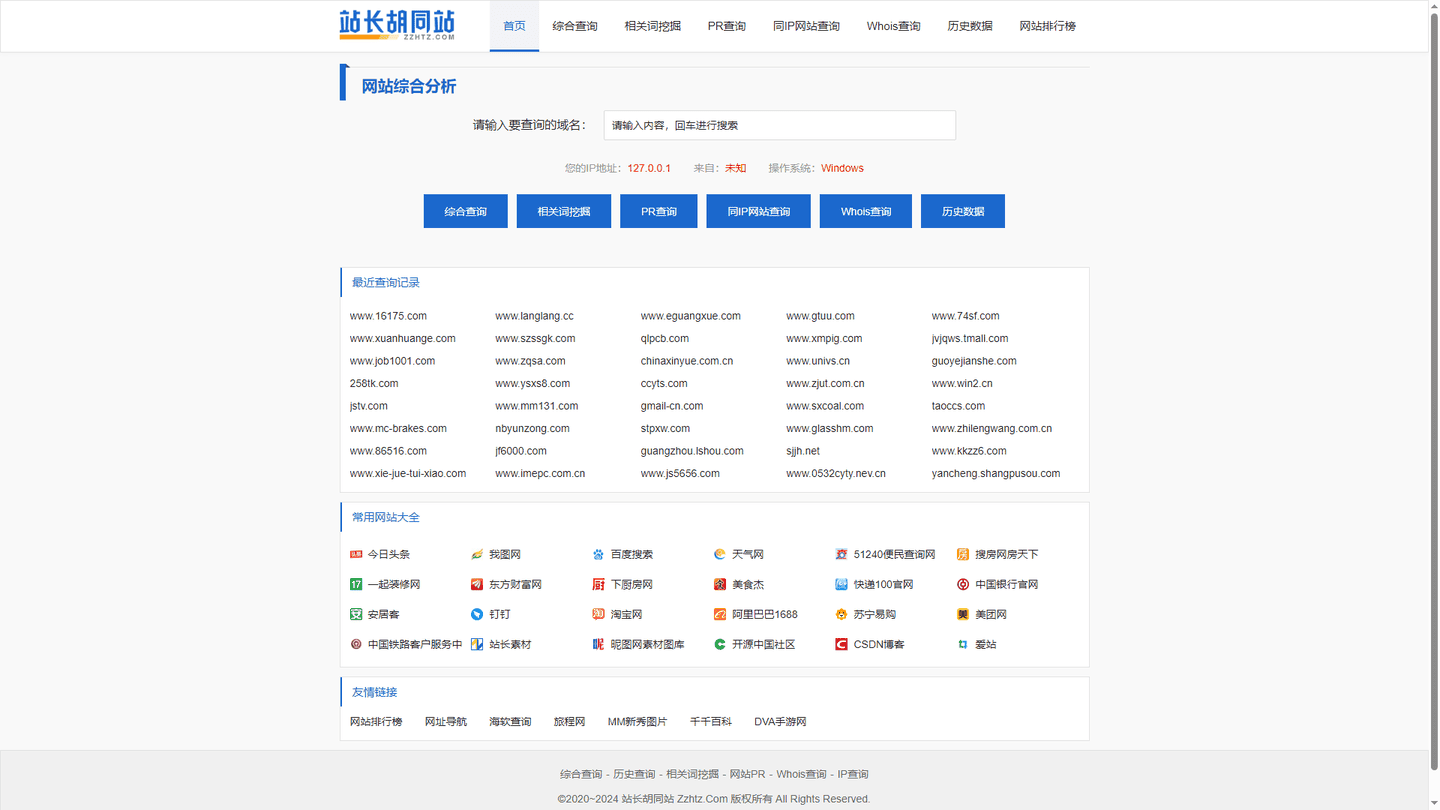Click the blue PR查询 button
This screenshot has width=1440, height=810.
(659, 211)
